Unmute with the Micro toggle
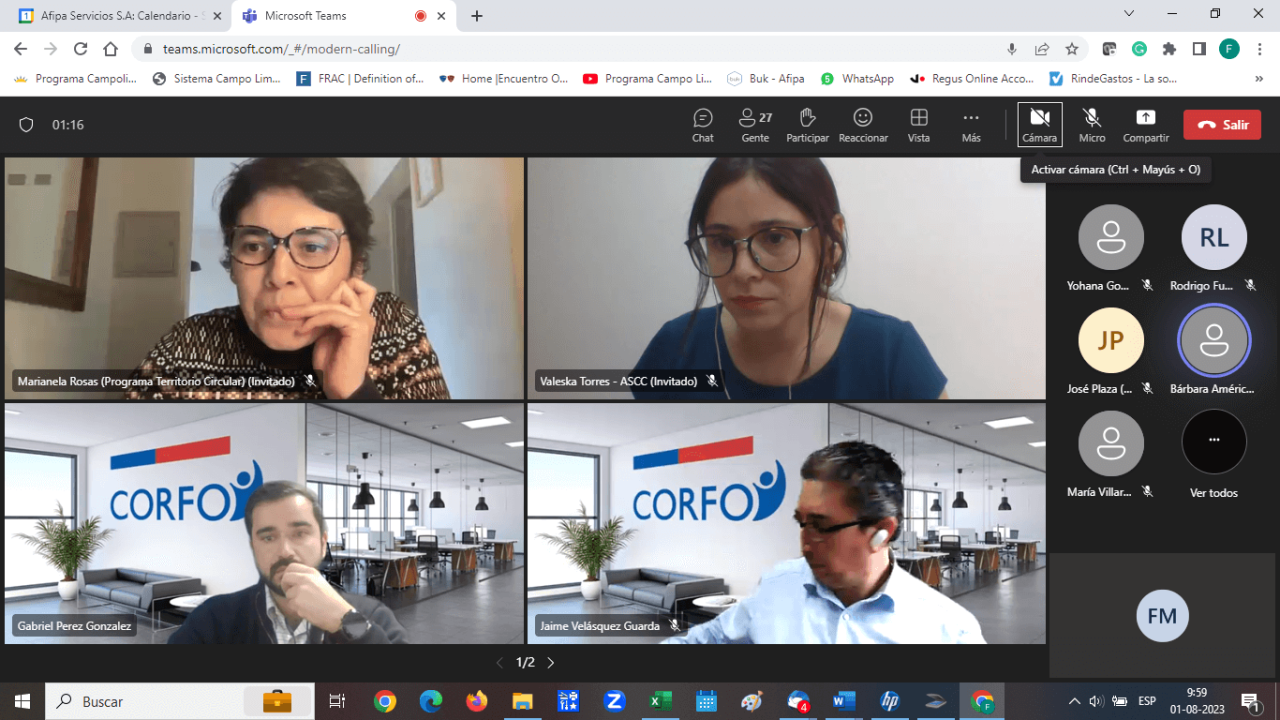1280x720 pixels. [x=1092, y=125]
